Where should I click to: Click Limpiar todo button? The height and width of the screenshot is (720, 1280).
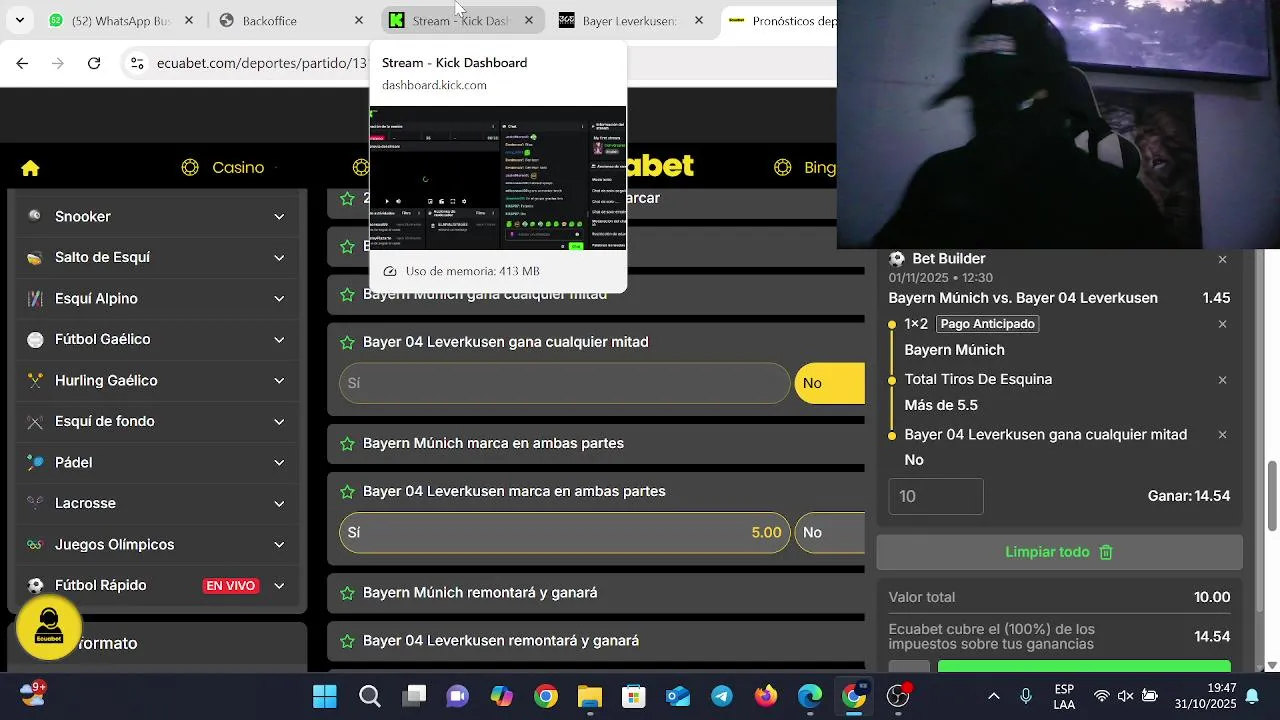point(1060,552)
